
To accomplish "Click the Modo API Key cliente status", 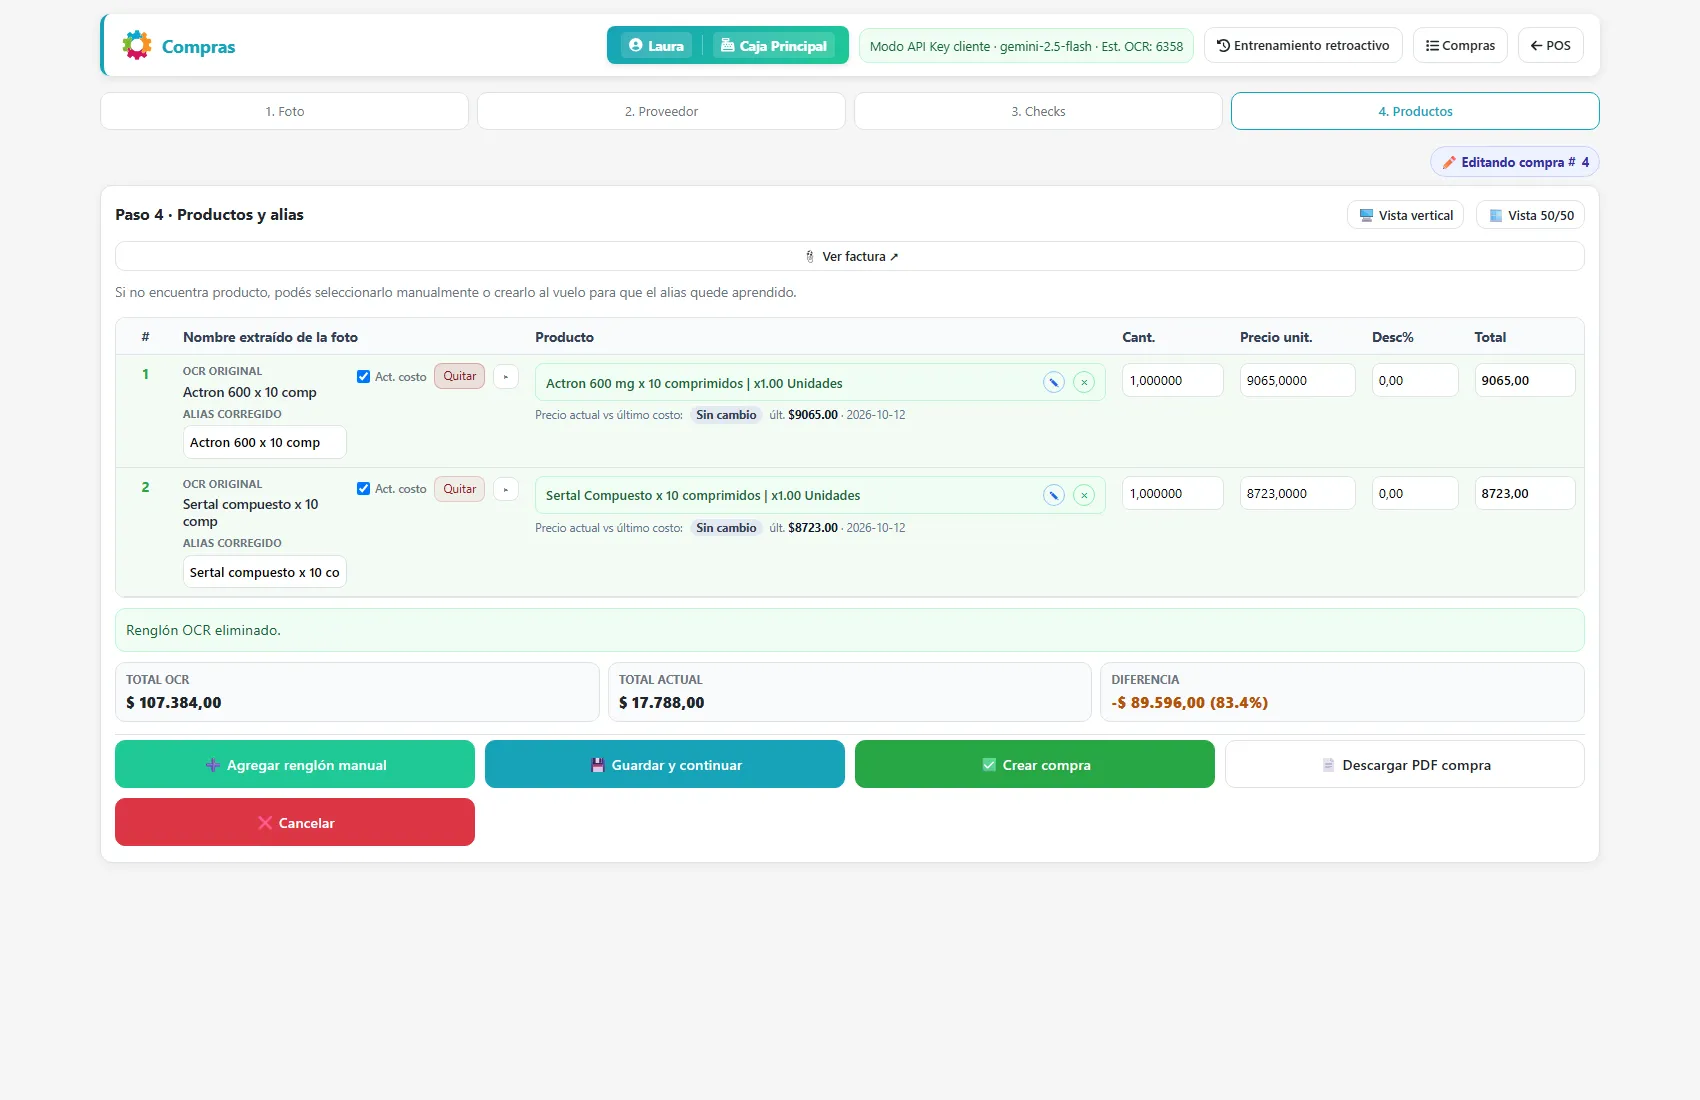I will click(1026, 46).
